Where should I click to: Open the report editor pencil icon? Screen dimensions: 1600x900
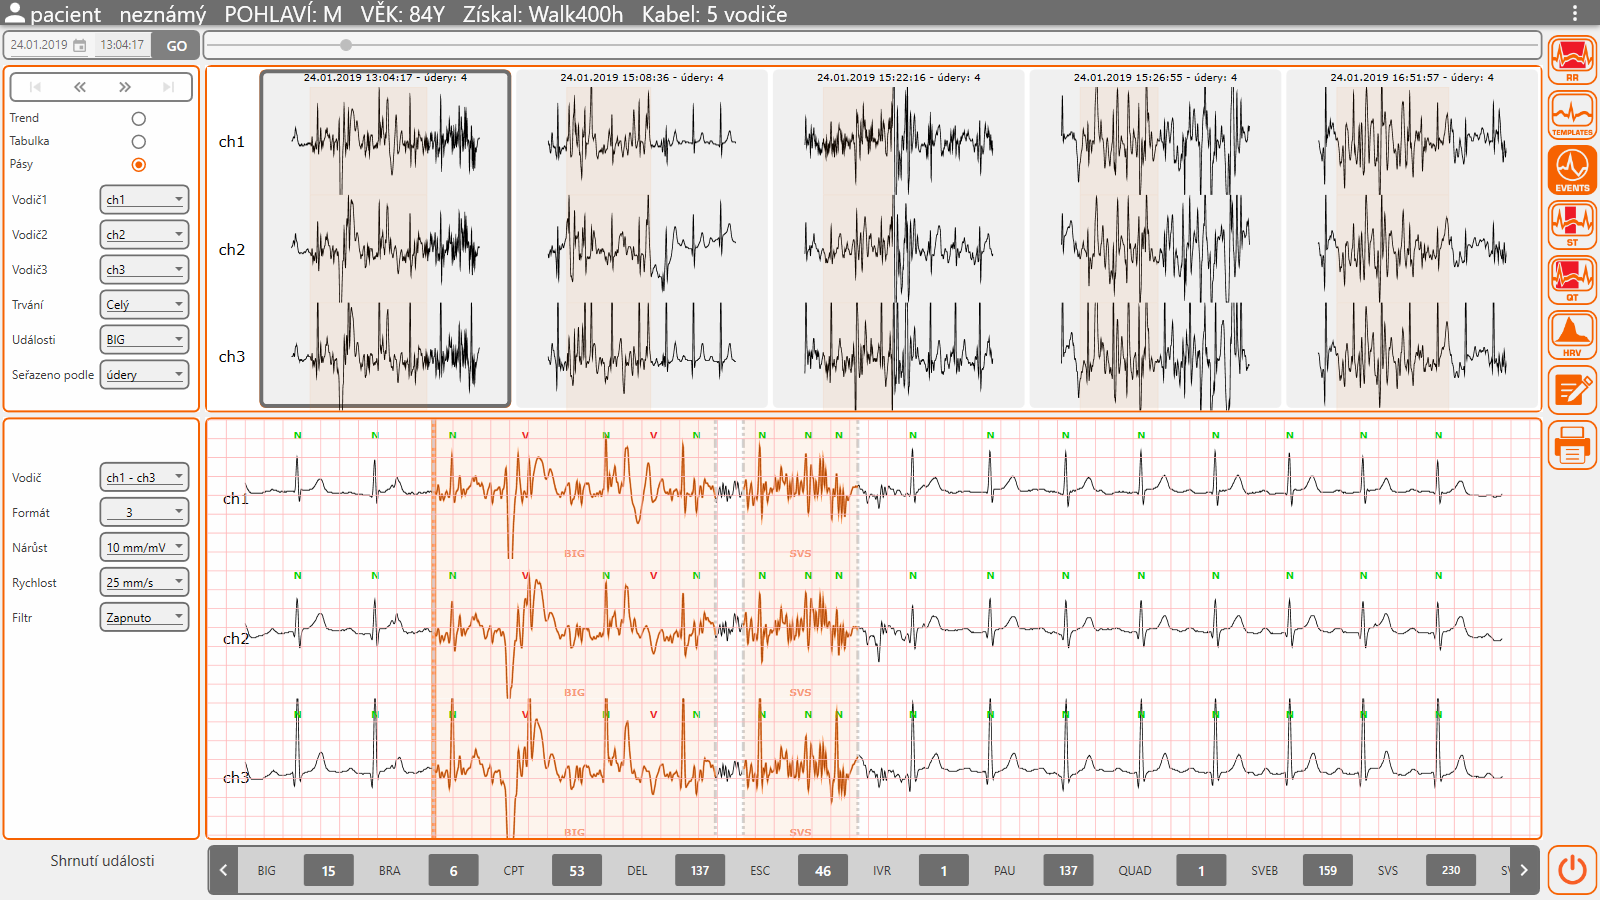[1572, 390]
